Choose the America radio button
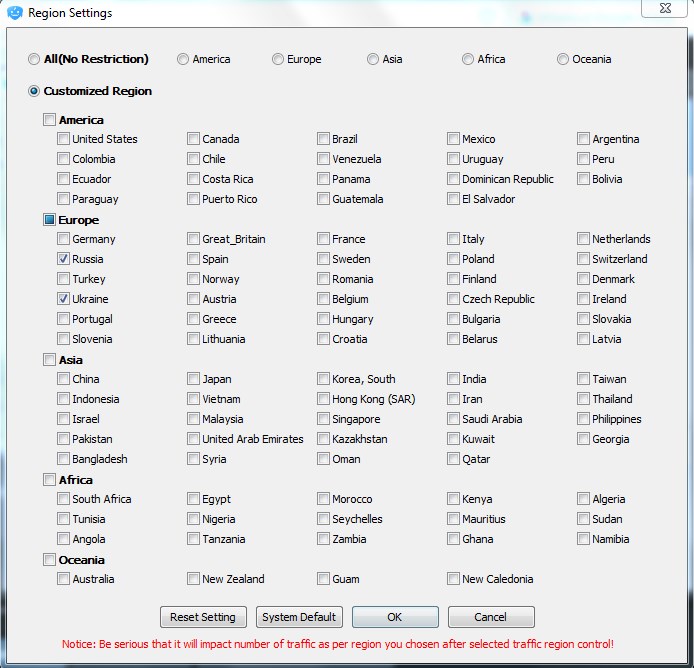Image resolution: width=694 pixels, height=668 pixels. point(183,59)
